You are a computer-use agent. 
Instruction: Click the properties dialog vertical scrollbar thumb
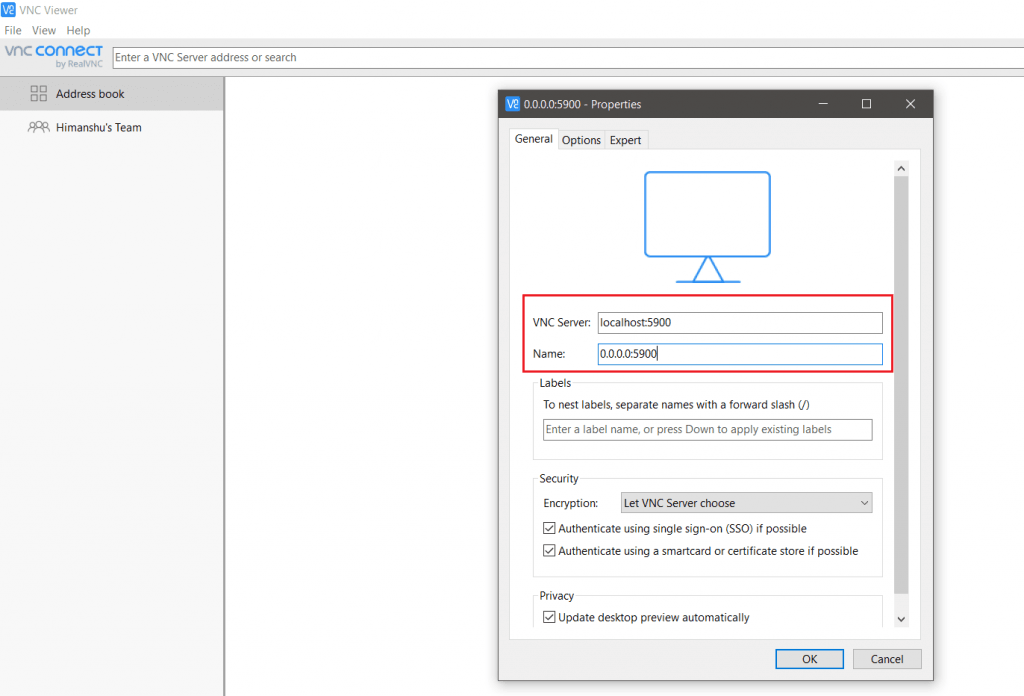point(901,385)
